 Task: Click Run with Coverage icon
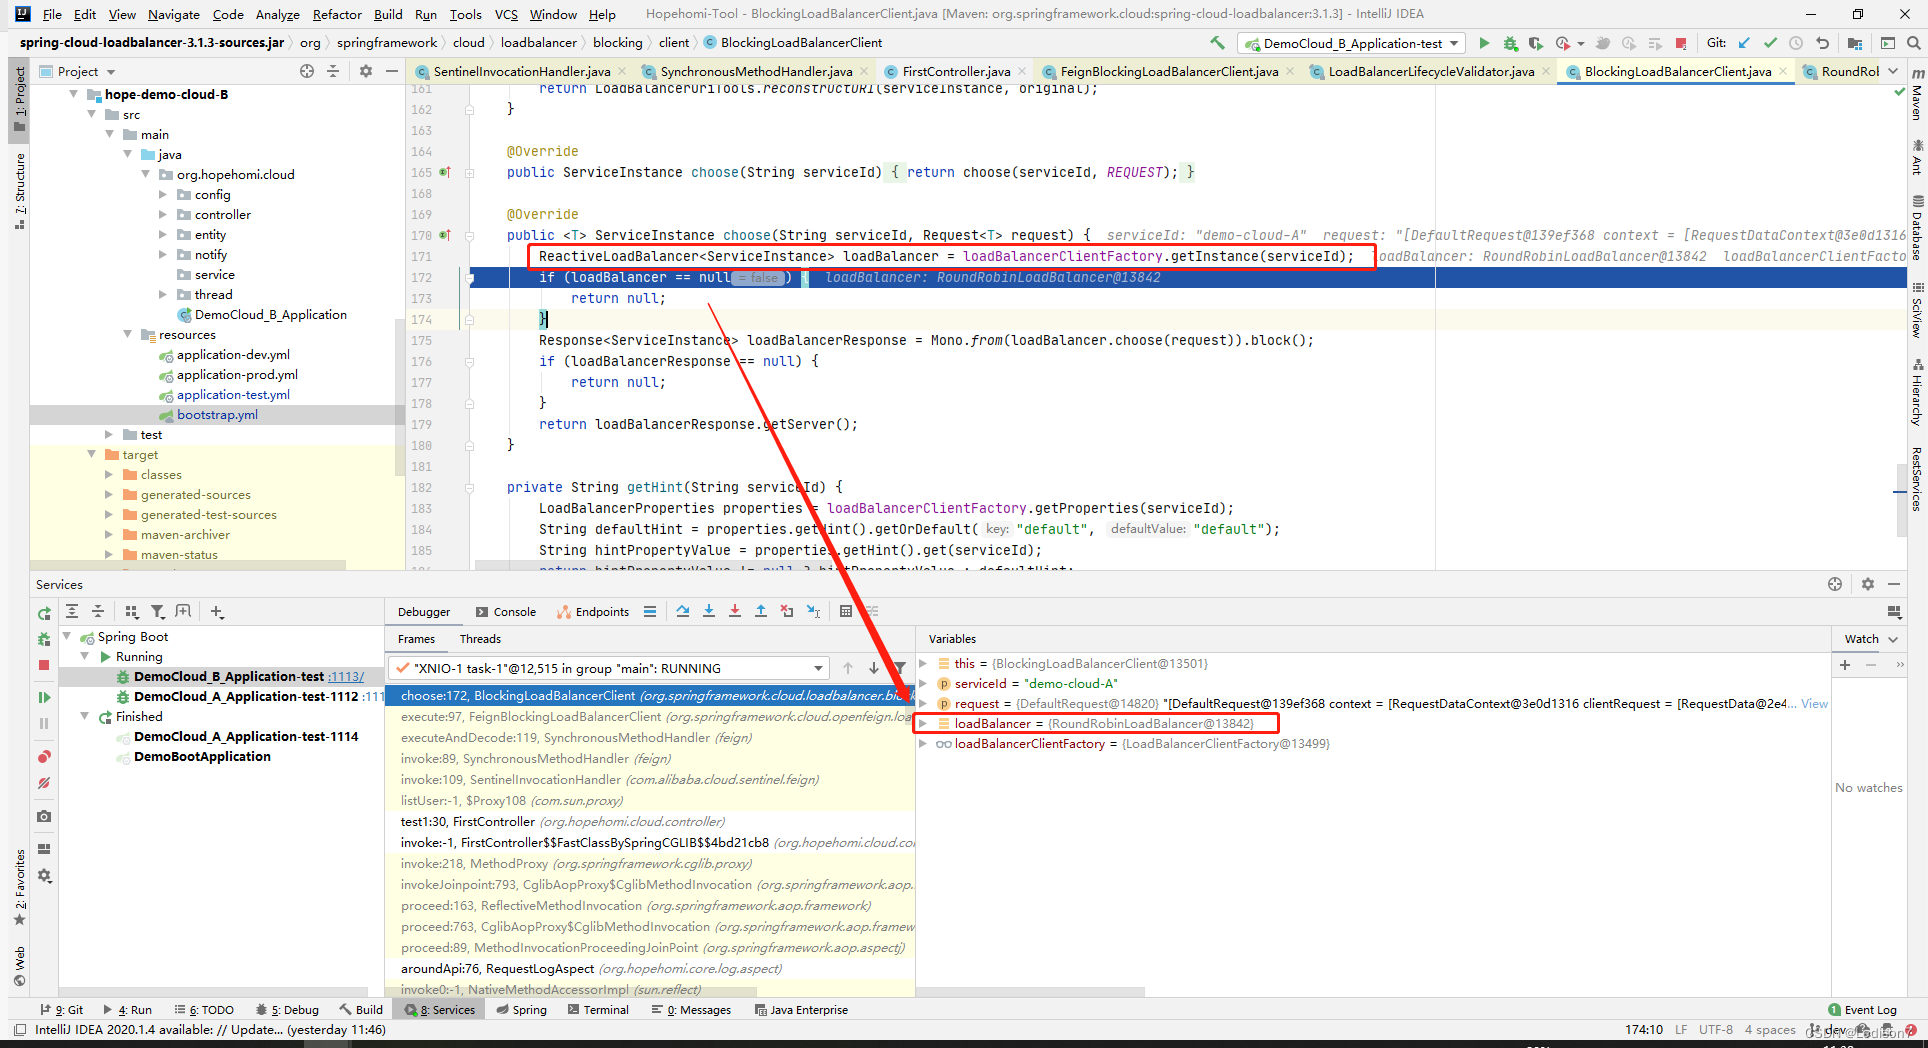pyautogui.click(x=1535, y=43)
